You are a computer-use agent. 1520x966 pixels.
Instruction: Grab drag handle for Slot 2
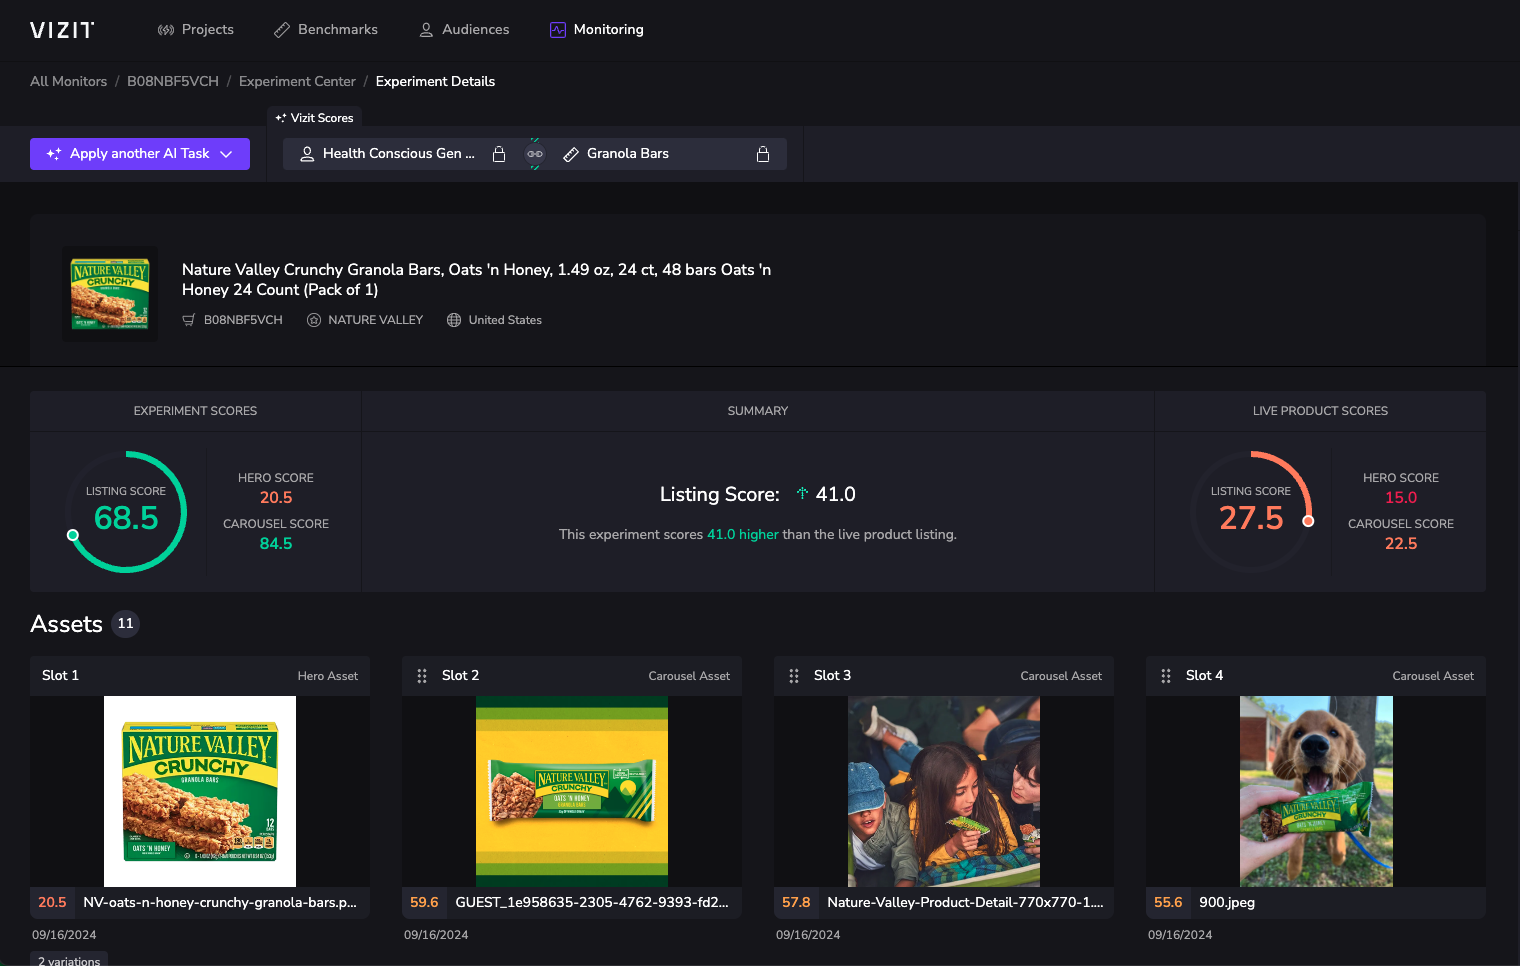click(422, 676)
